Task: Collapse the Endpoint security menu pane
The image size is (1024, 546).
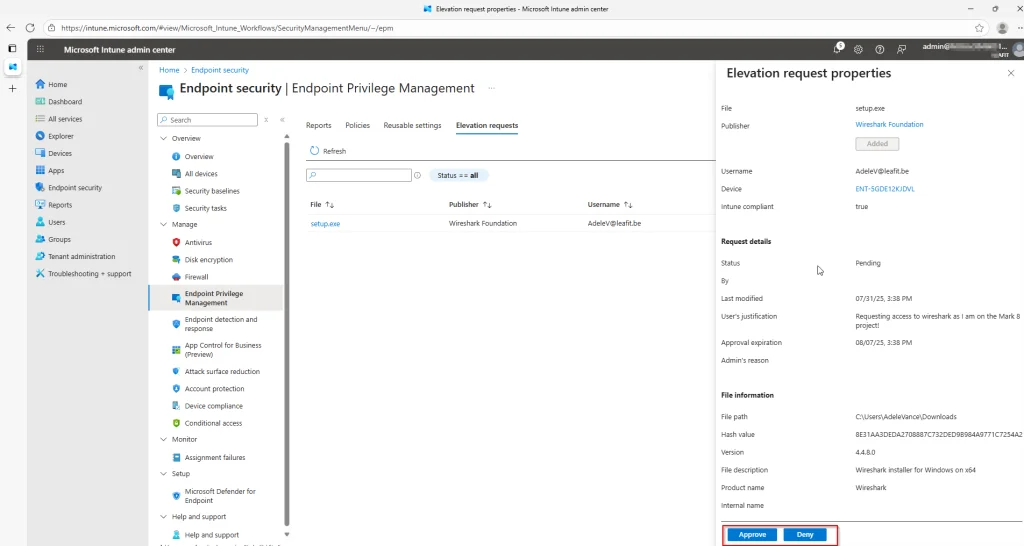Action: (282, 120)
